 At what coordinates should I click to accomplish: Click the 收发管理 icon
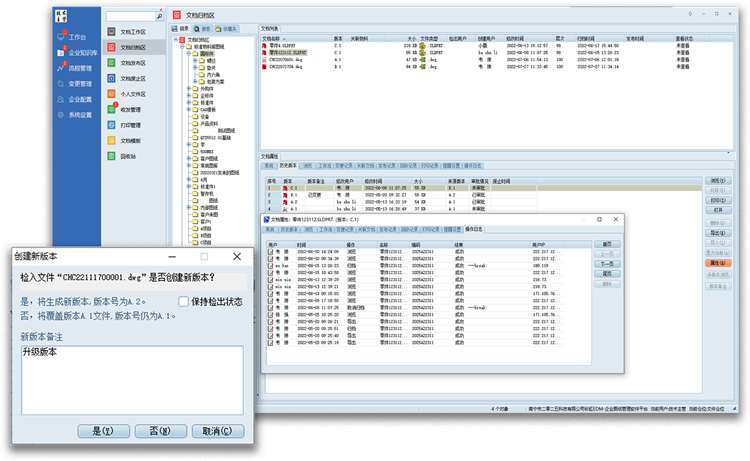click(111, 110)
